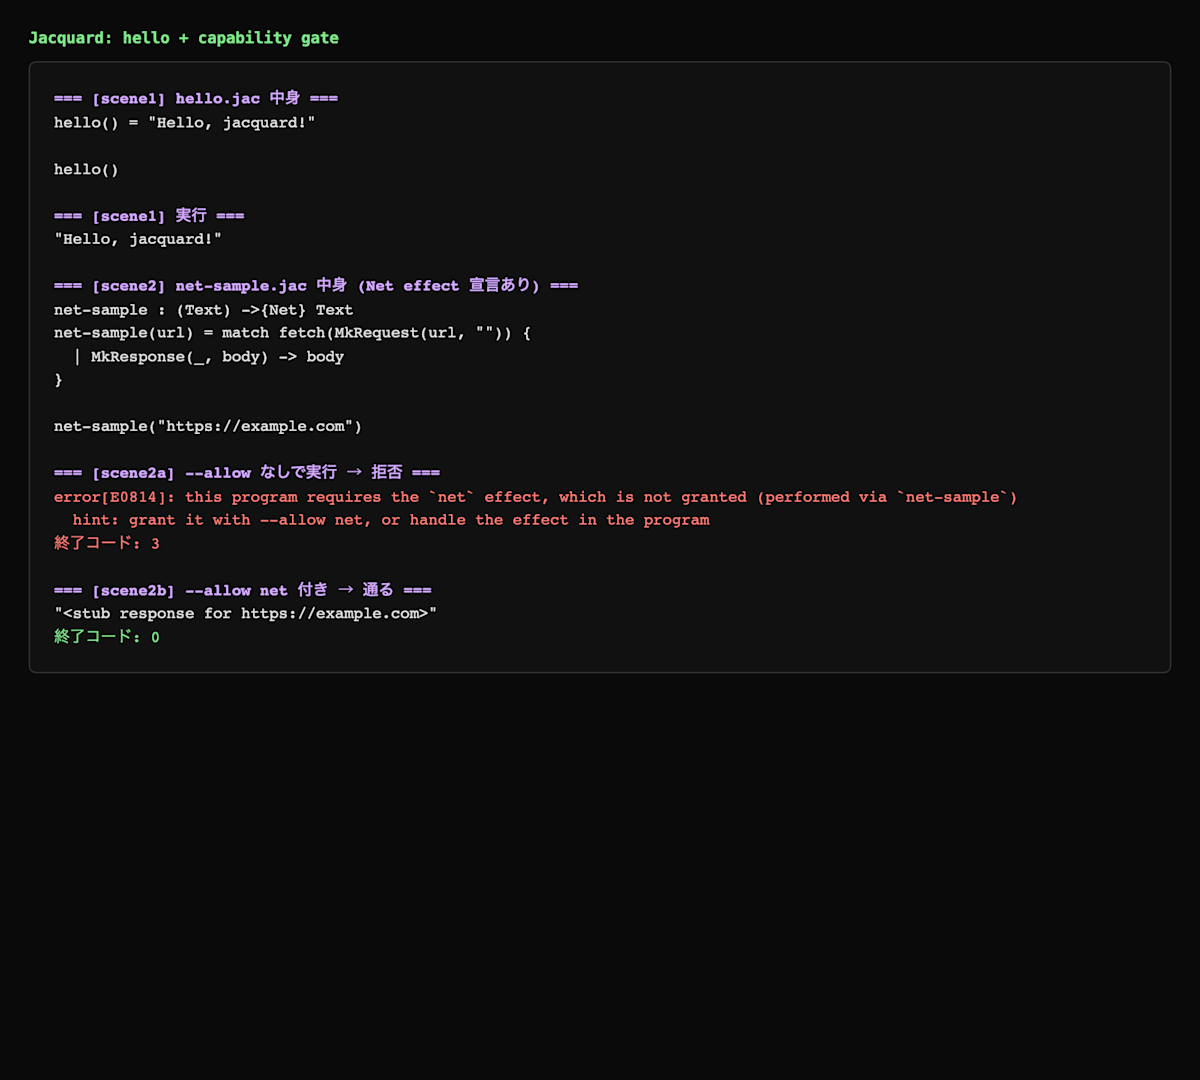1200x1080 pixels.
Task: Click the '<stub response for https://example.com>' output
Action: 246,613
